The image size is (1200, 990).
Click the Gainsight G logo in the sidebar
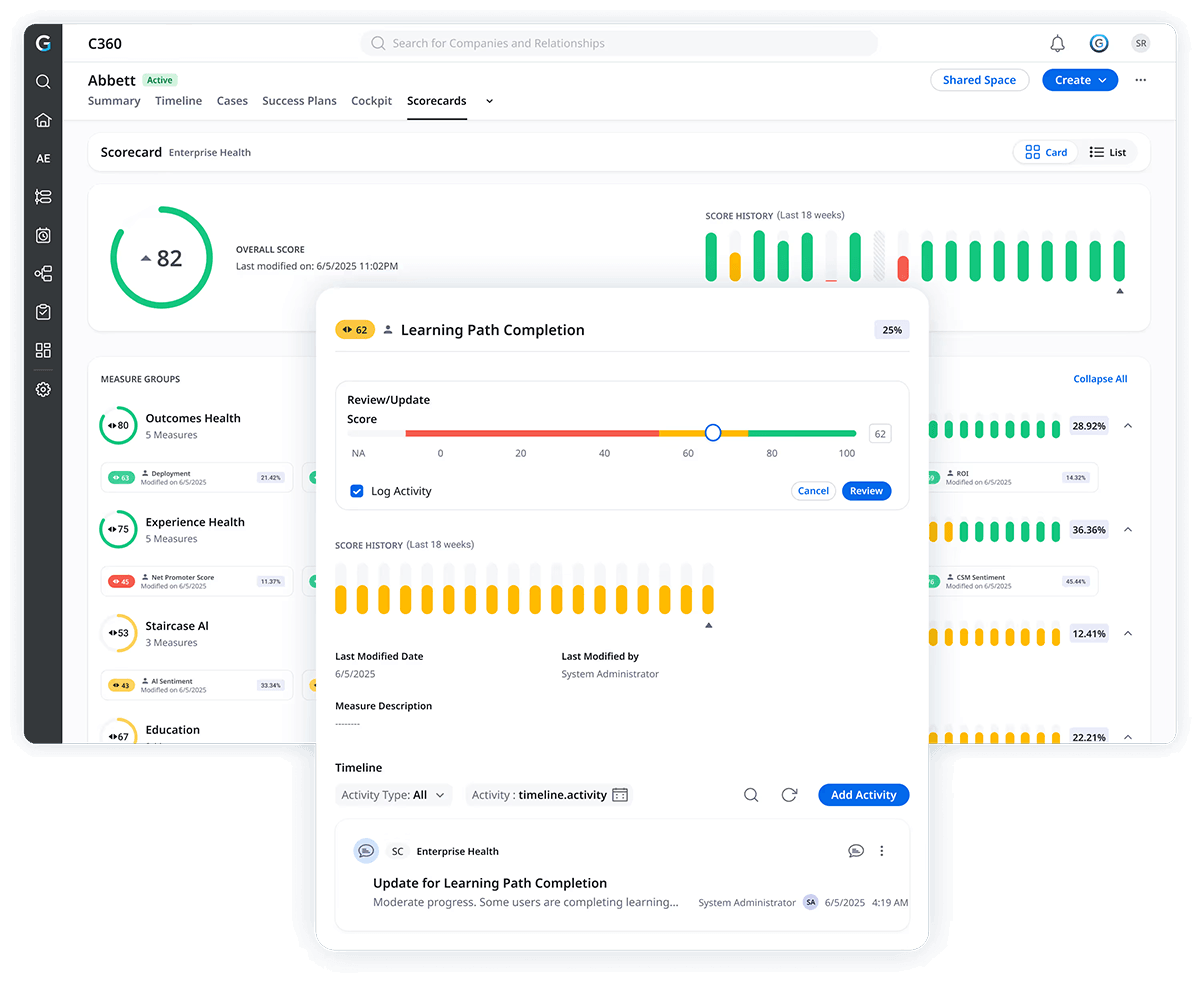(x=42, y=43)
